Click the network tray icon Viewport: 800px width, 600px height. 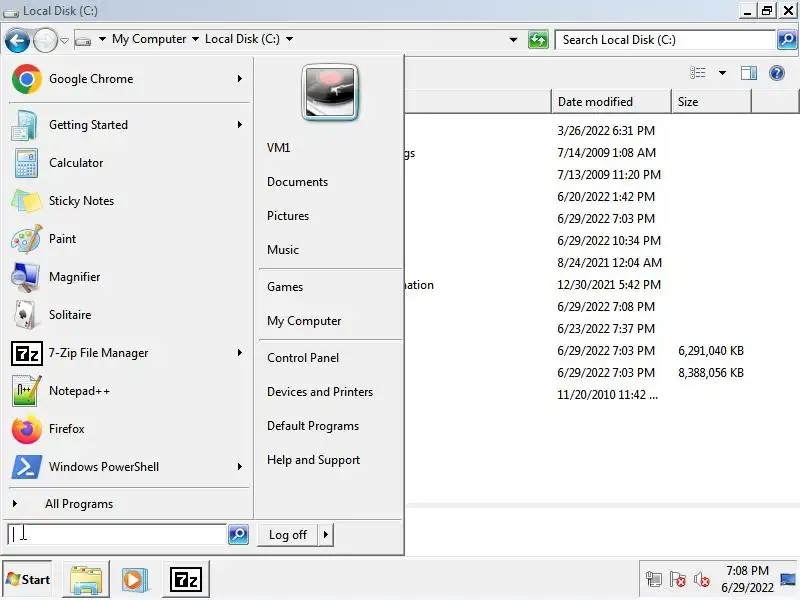[x=654, y=580]
